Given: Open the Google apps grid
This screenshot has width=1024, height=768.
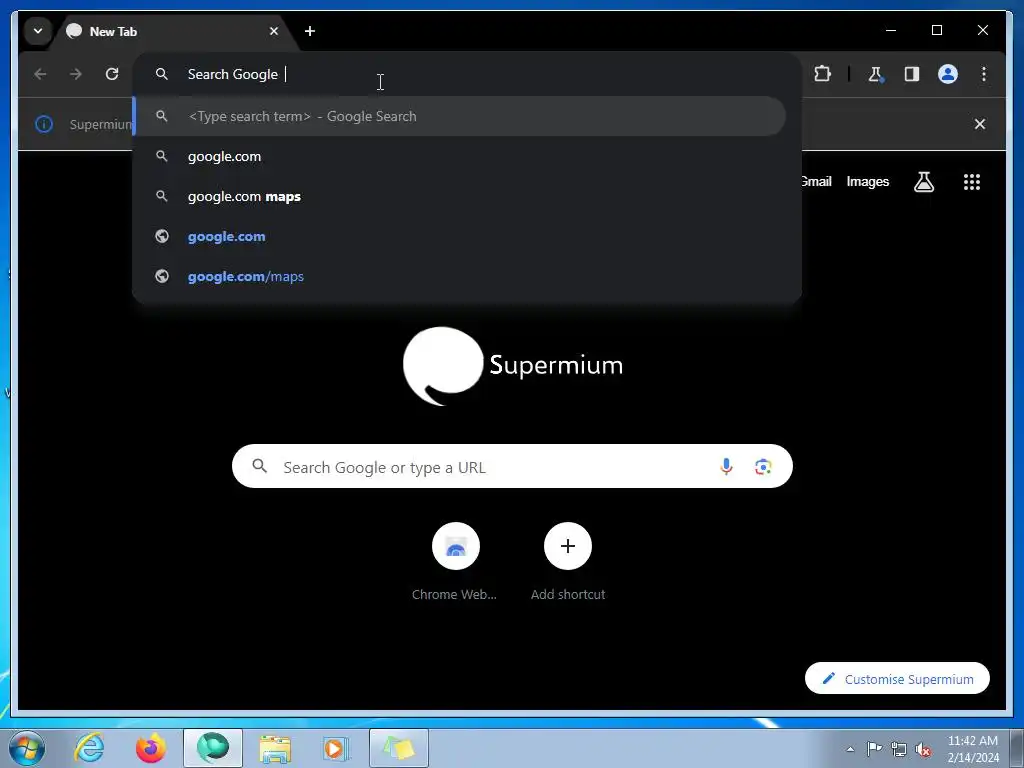Looking at the screenshot, I should pos(972,182).
